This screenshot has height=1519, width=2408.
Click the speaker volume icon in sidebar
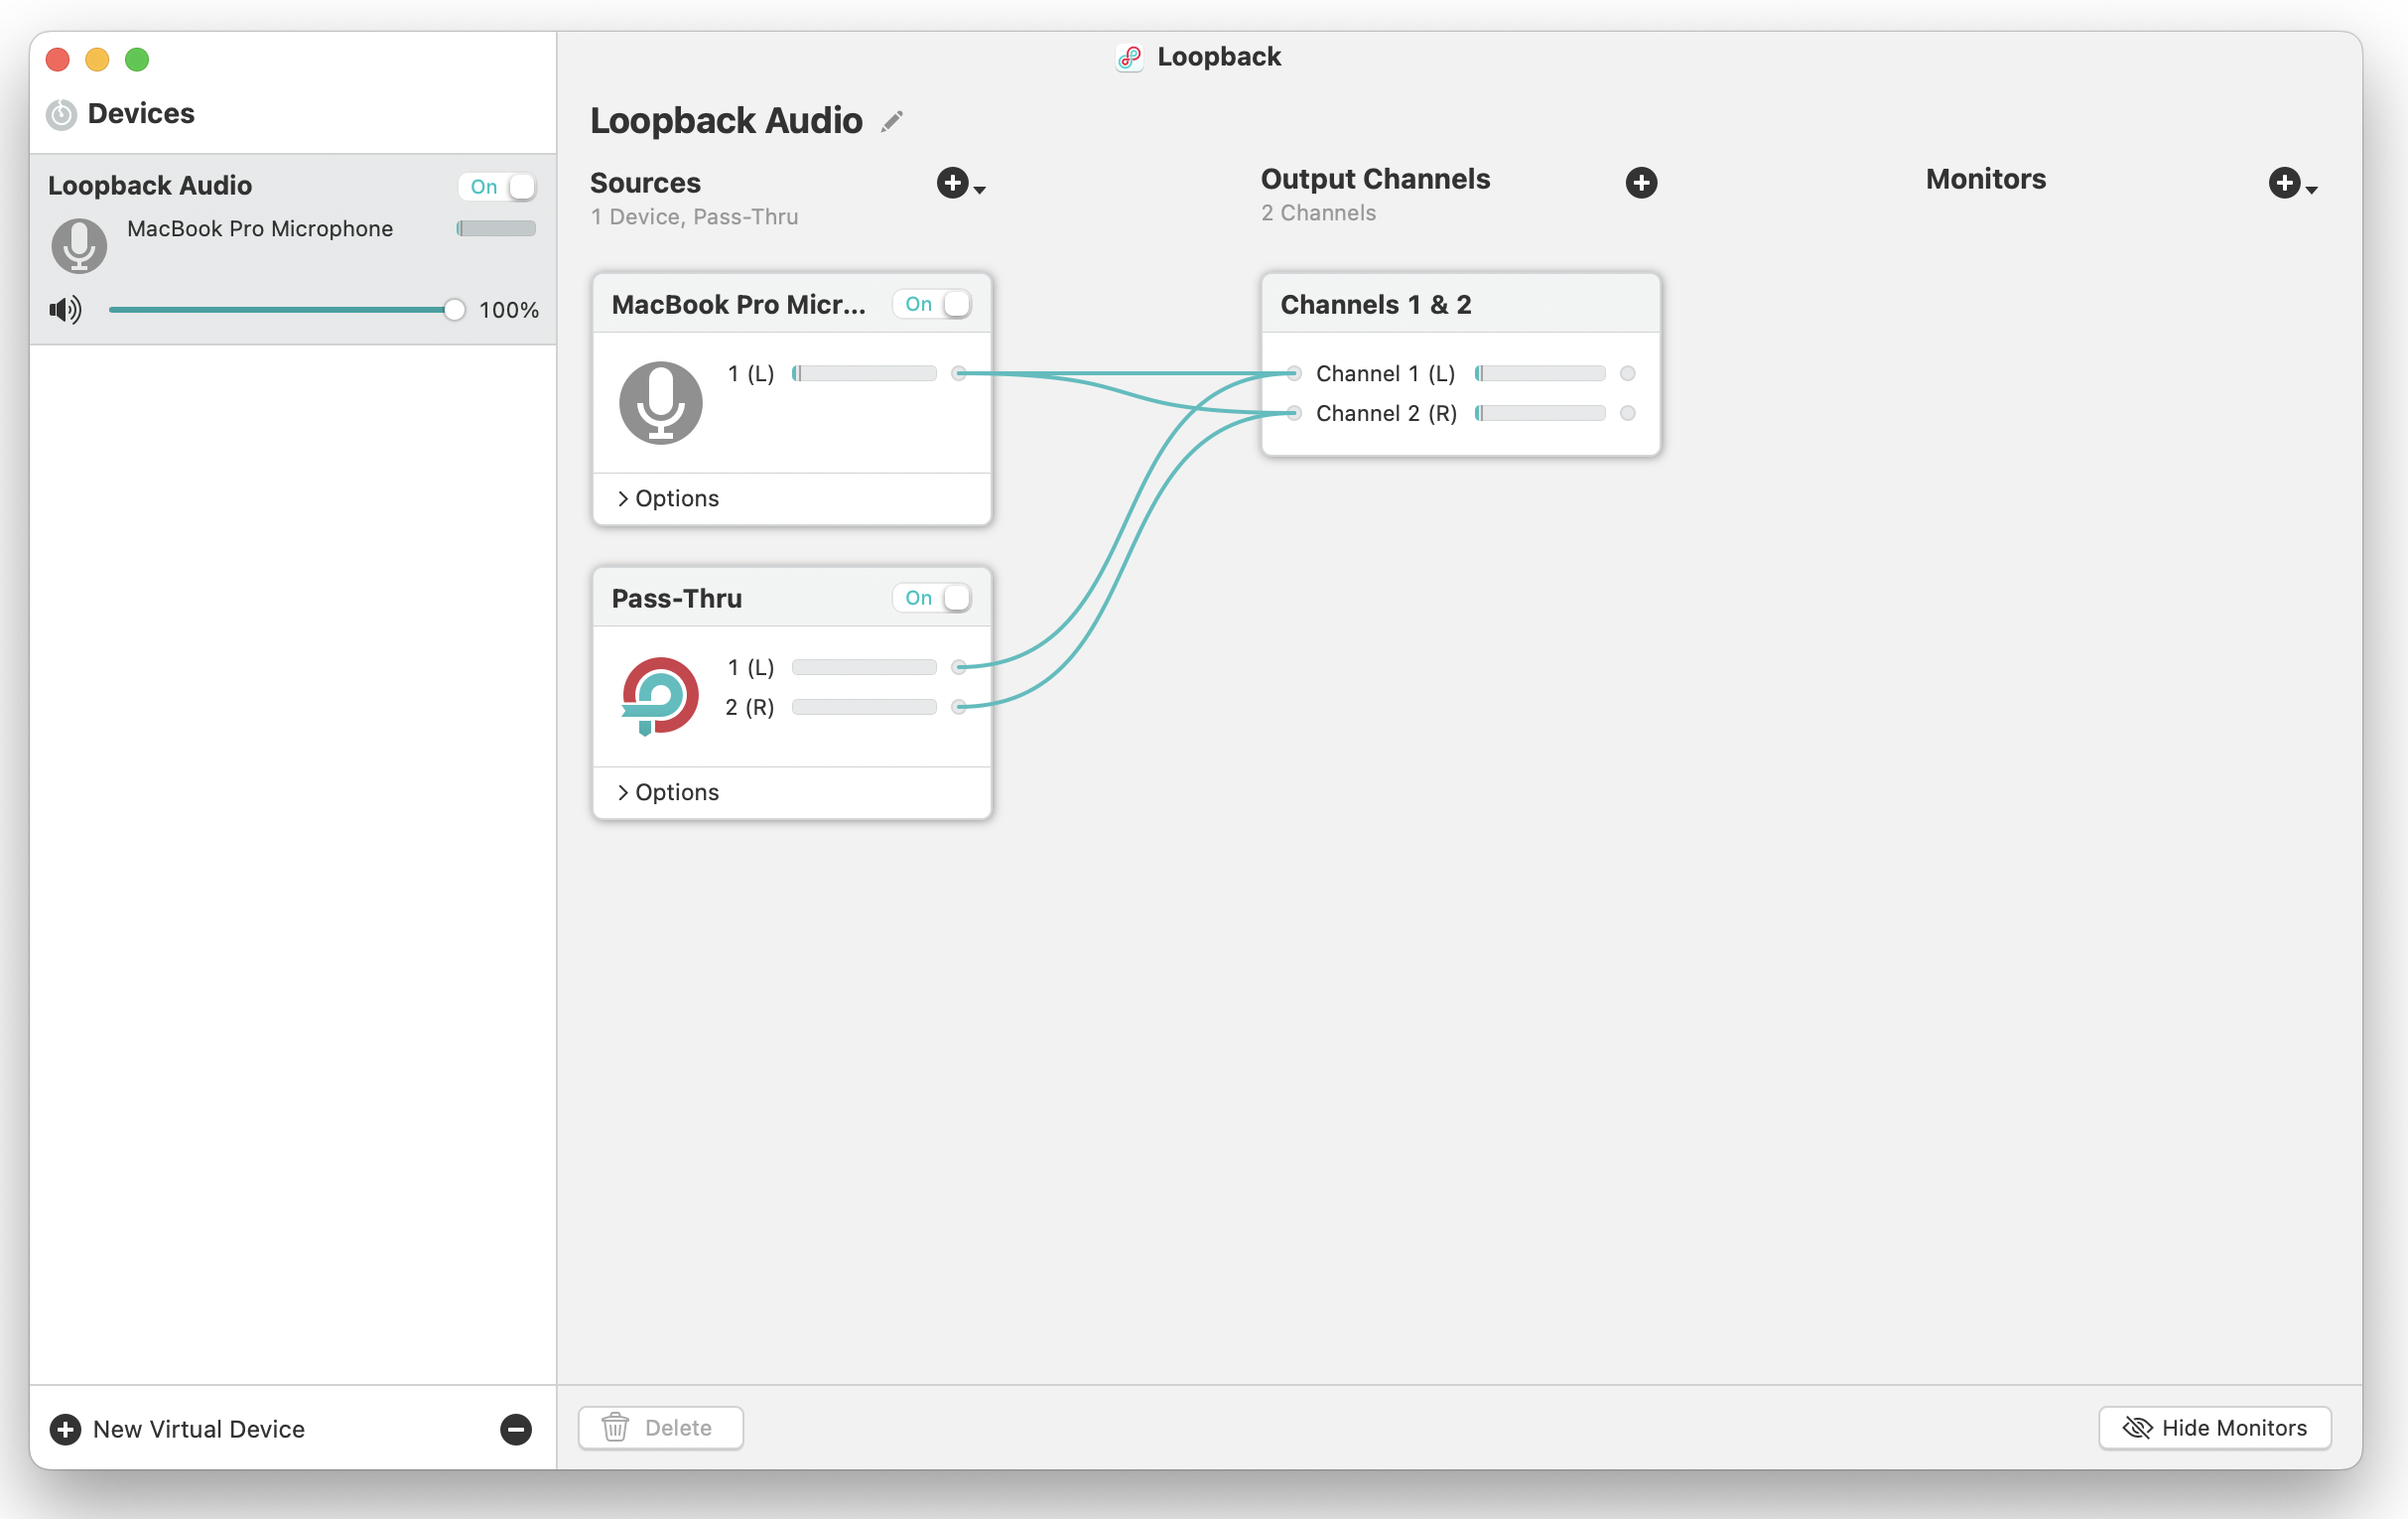(x=66, y=310)
